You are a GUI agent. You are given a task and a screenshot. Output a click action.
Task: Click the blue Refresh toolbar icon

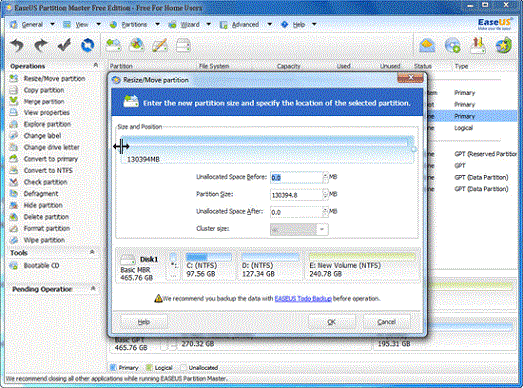pos(87,45)
